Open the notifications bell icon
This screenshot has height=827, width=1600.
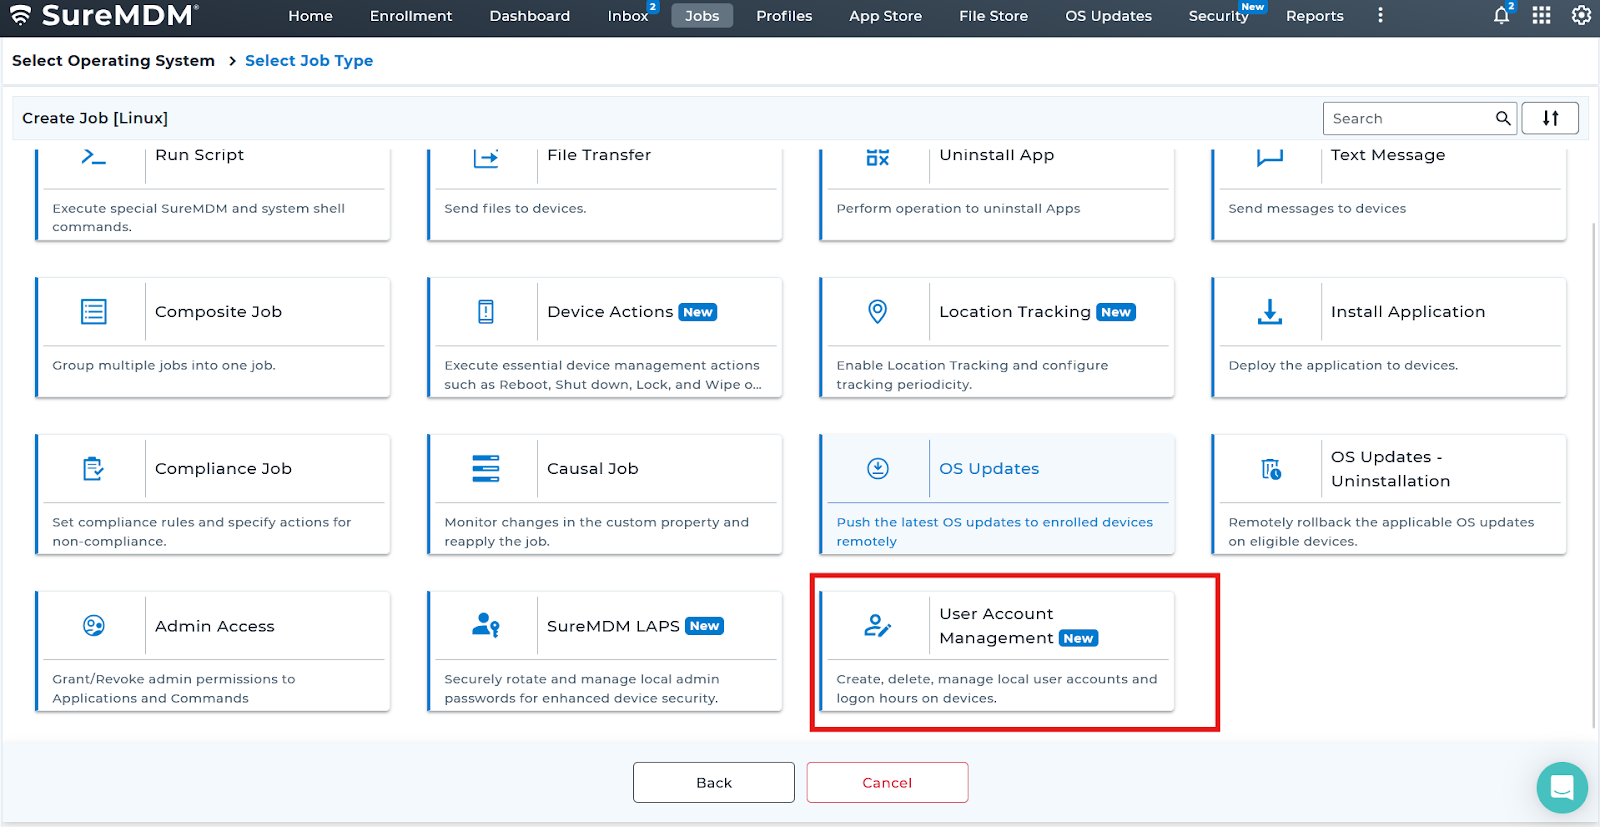1501,16
